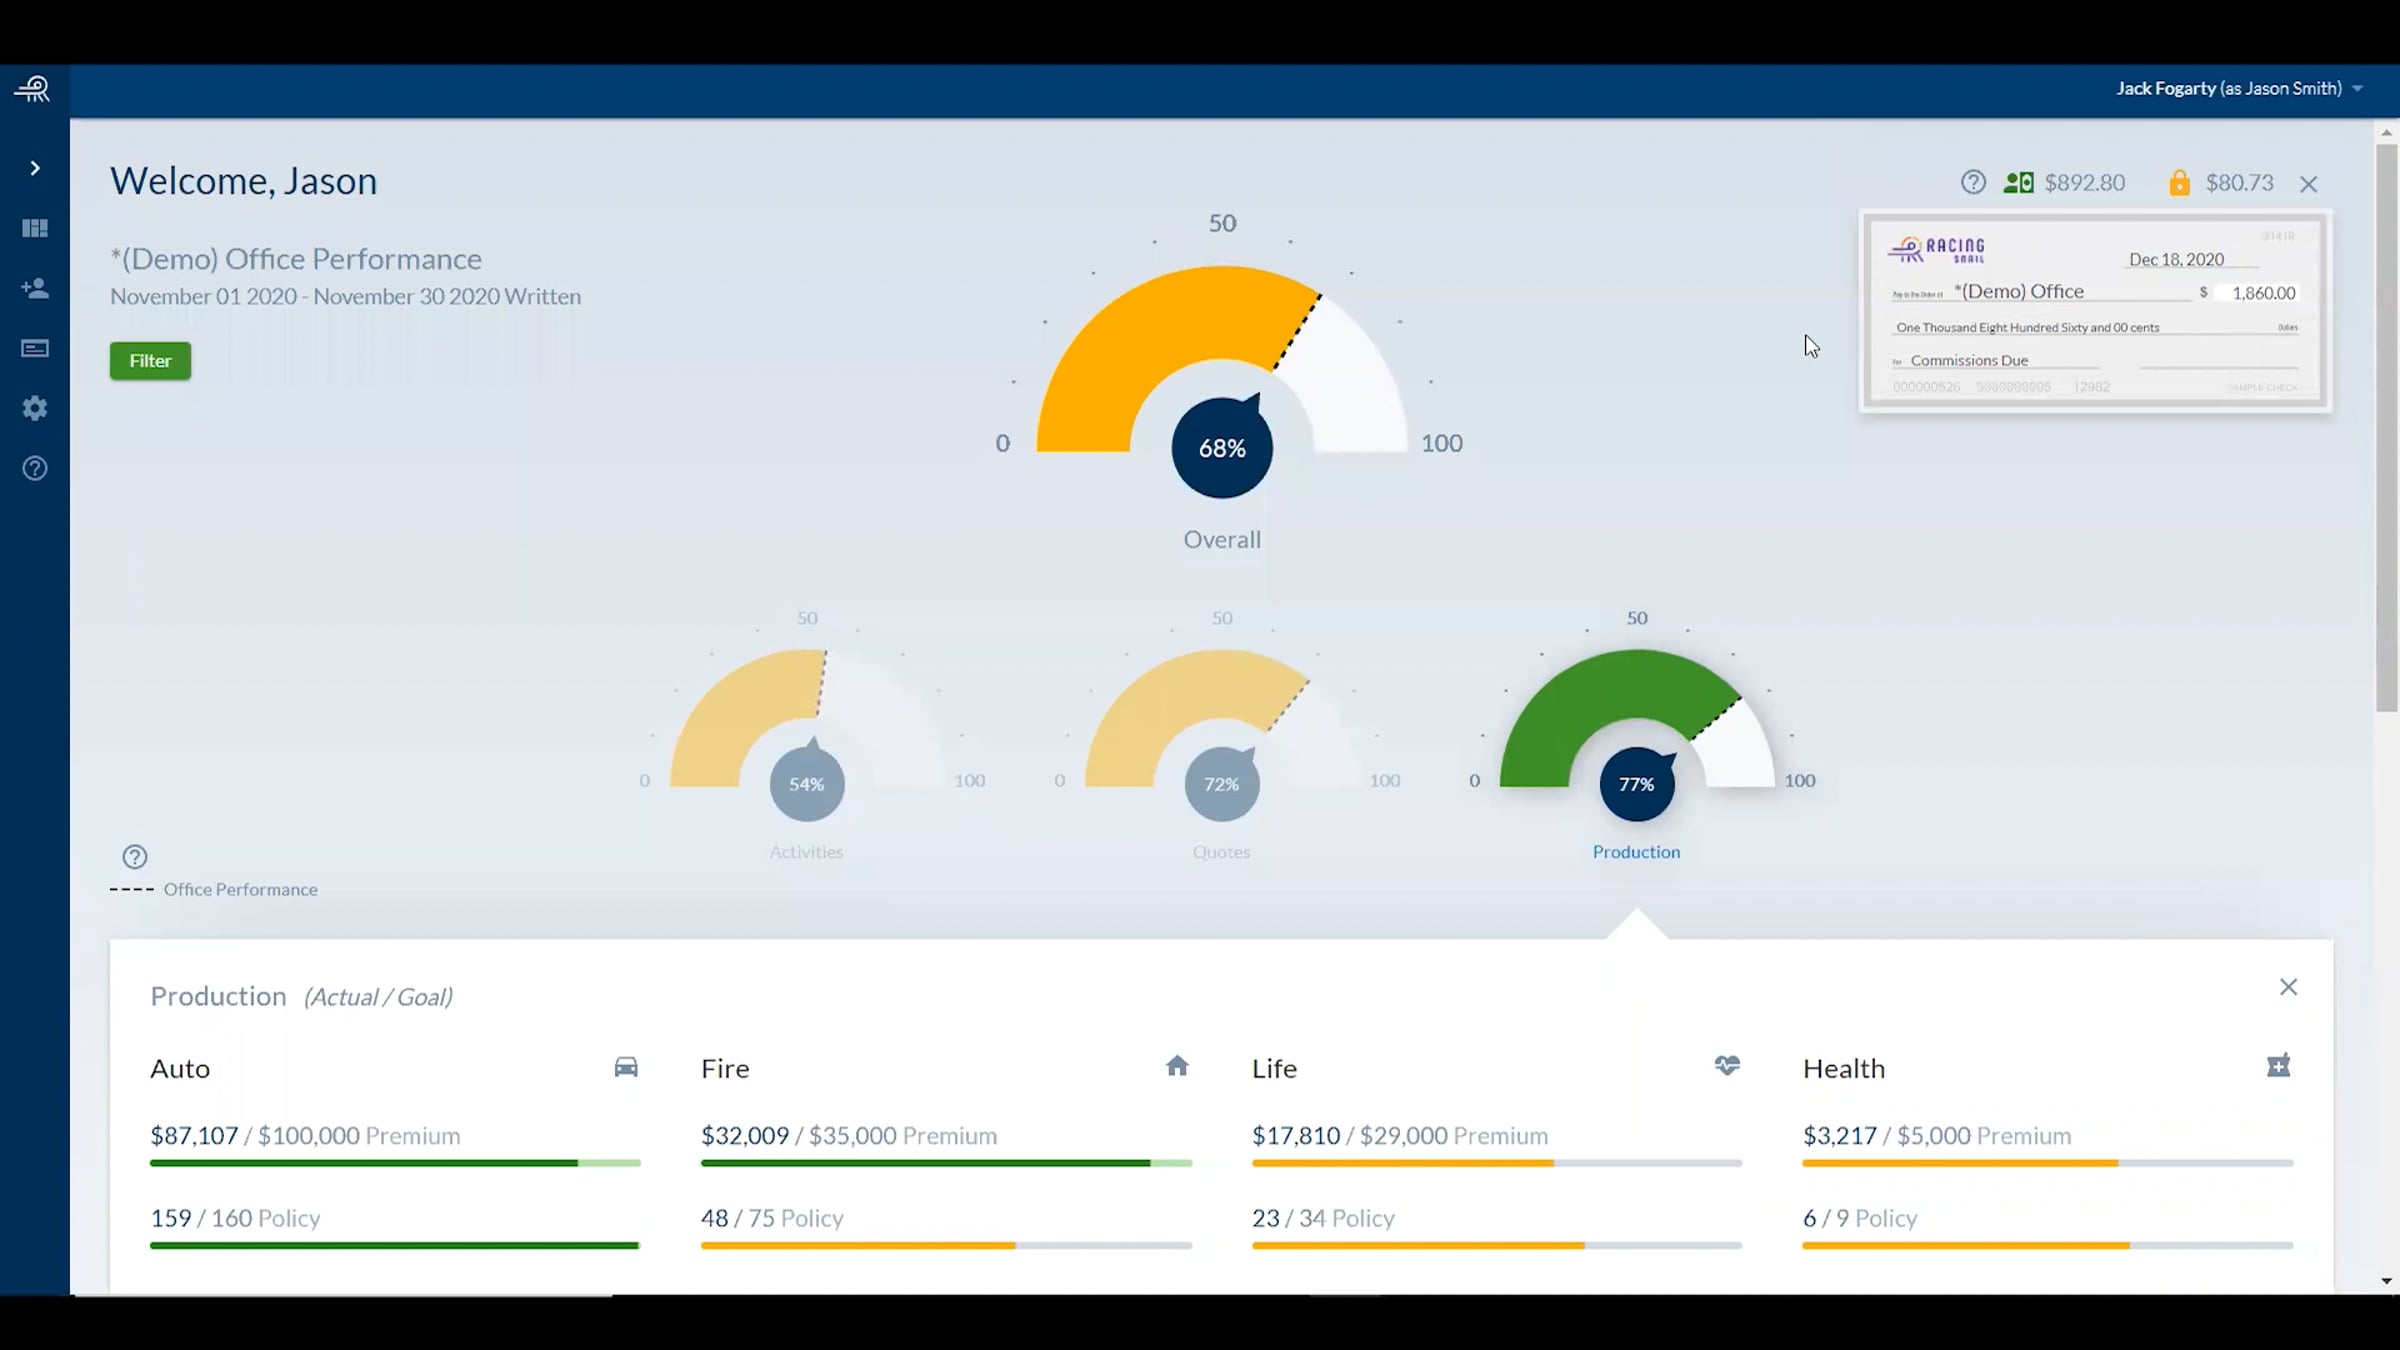Click the Auto premium progress bar
The width and height of the screenshot is (2400, 1350).
pos(395,1163)
